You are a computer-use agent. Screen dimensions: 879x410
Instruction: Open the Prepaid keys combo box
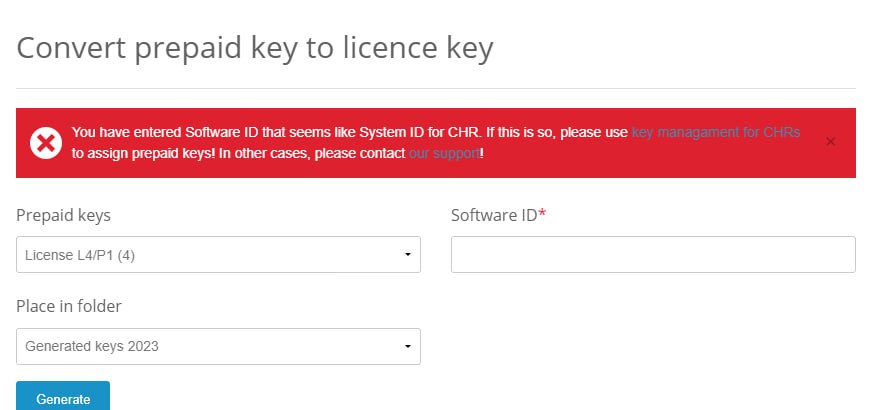click(218, 255)
